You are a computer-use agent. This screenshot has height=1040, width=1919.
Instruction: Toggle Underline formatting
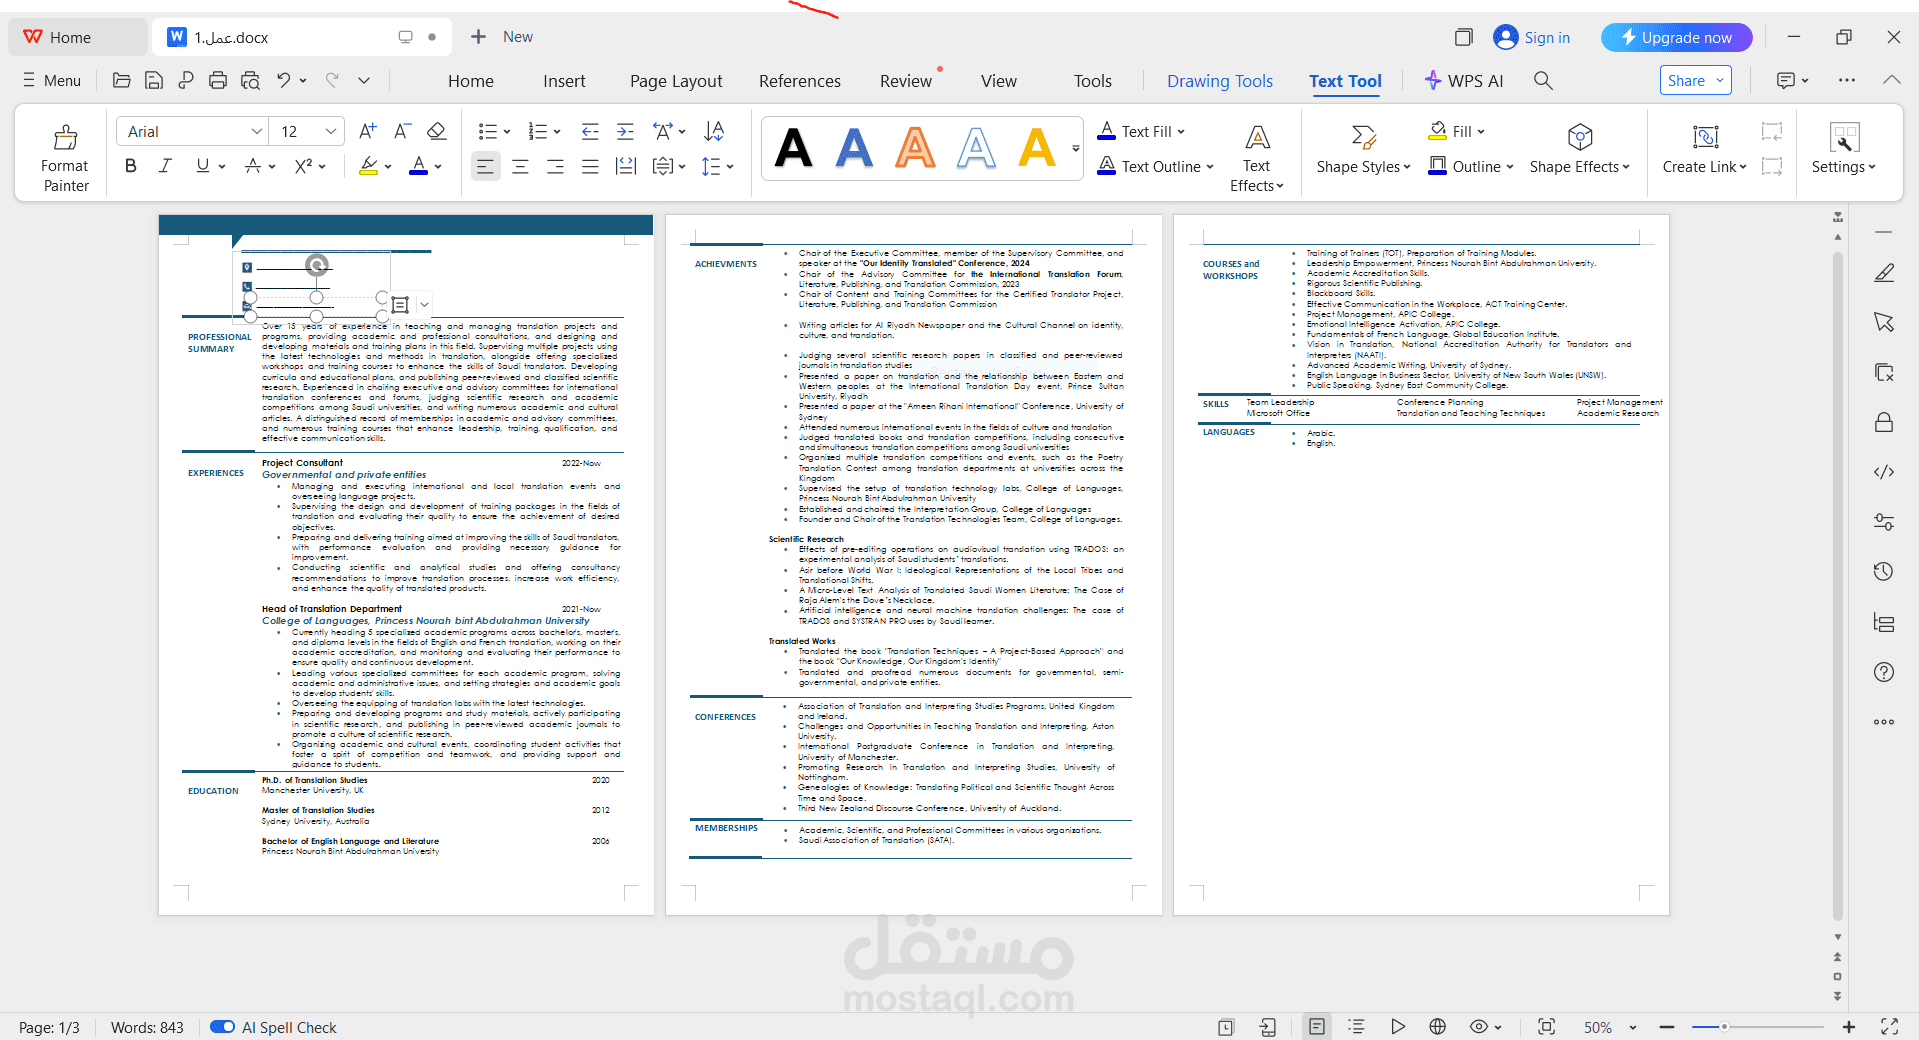tap(203, 166)
